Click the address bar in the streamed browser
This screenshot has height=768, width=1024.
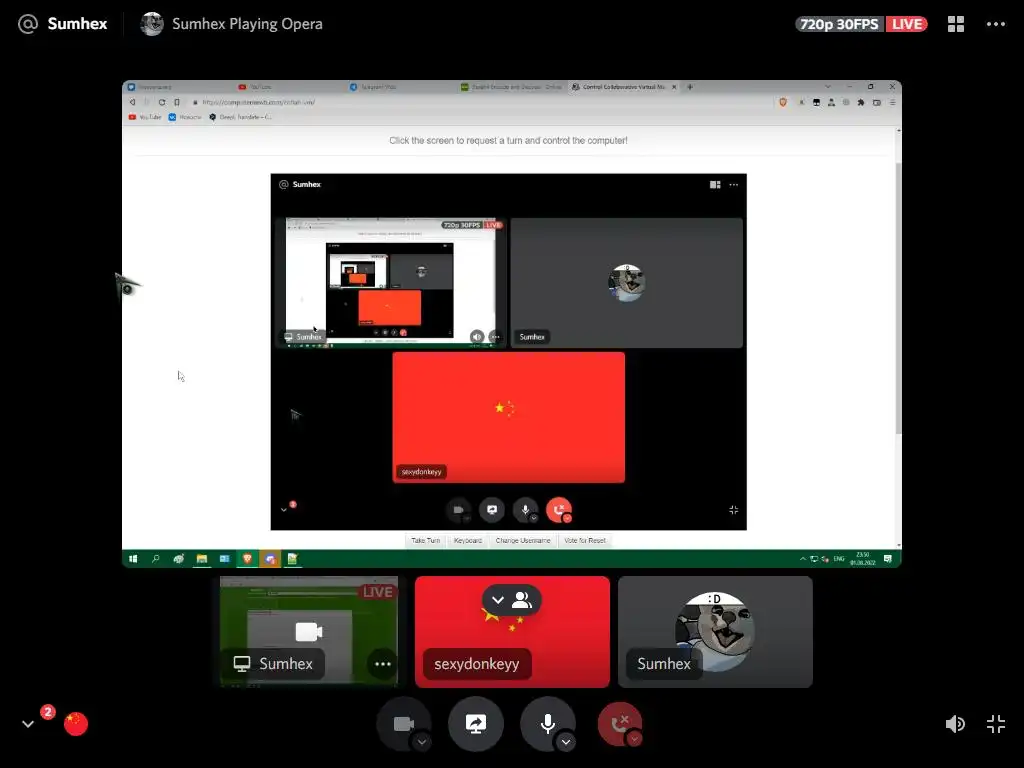480,103
